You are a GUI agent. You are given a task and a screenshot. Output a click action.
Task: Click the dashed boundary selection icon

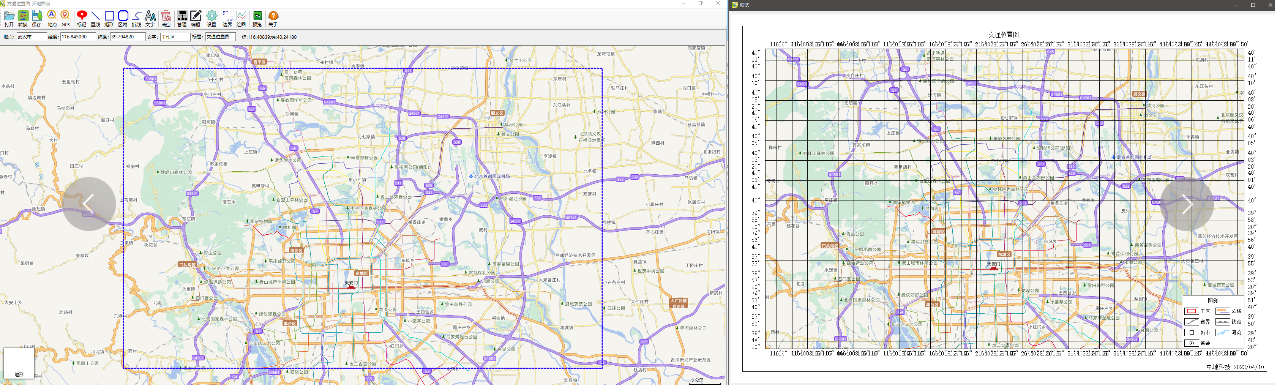coord(227,16)
